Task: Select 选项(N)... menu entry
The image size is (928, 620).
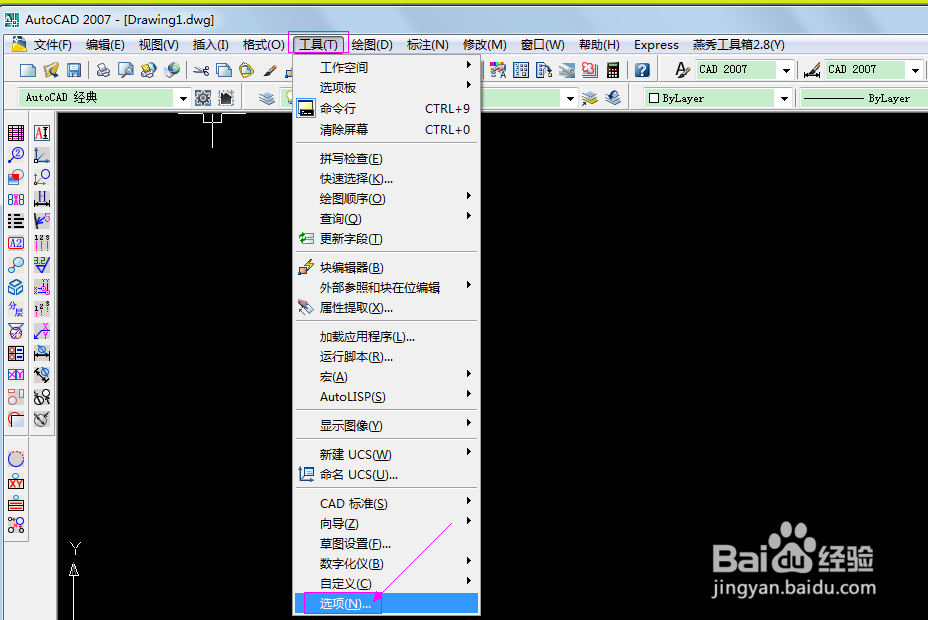Action: pos(387,603)
